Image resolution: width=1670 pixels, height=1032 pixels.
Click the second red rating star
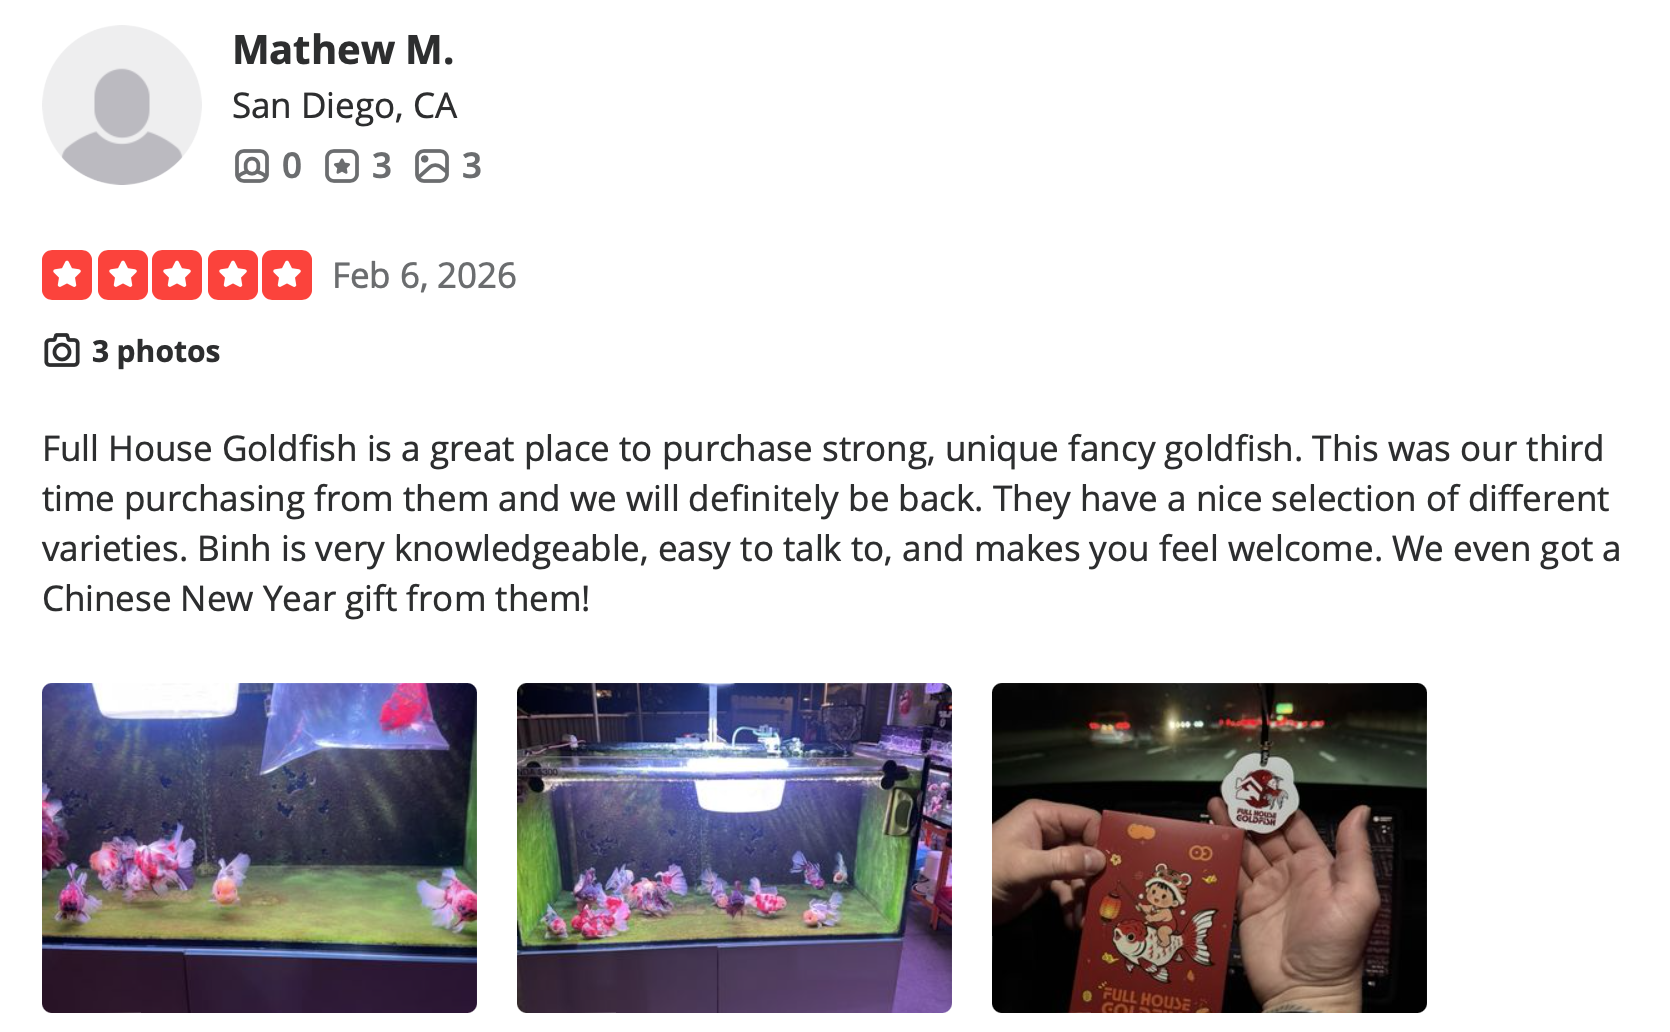coord(122,275)
